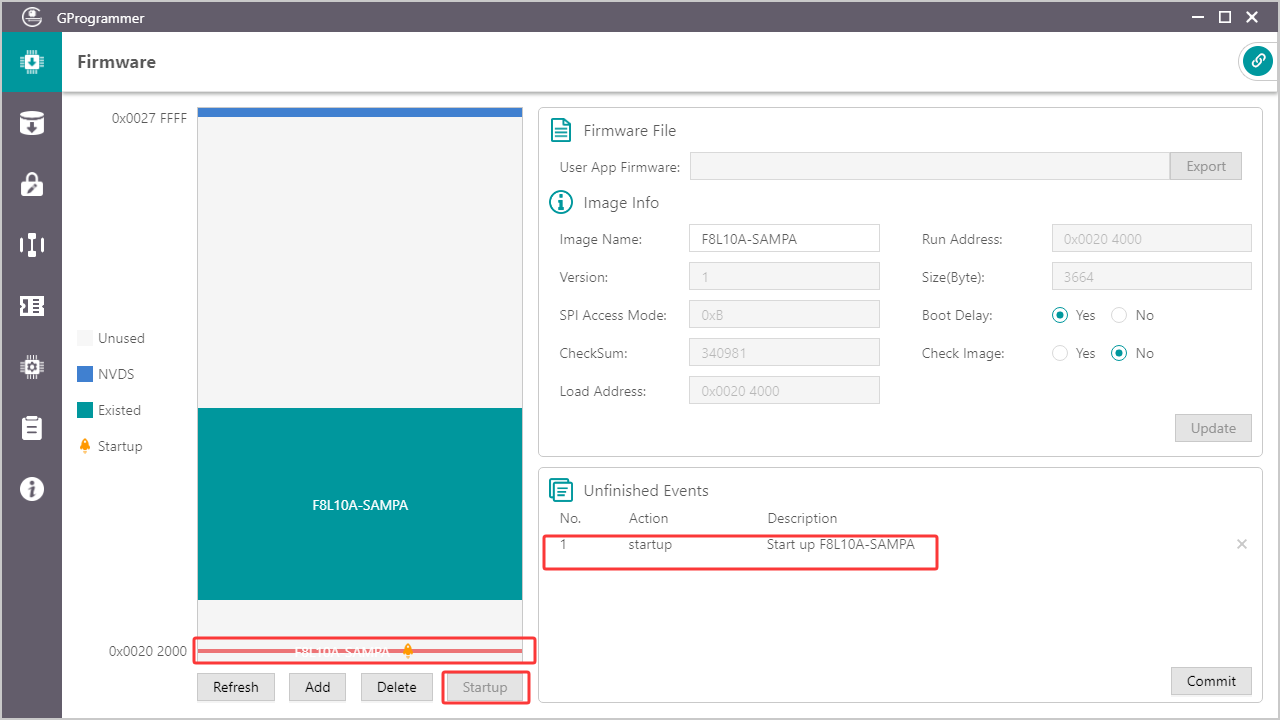
Task: Open the About info sidebar icon
Action: click(31, 489)
